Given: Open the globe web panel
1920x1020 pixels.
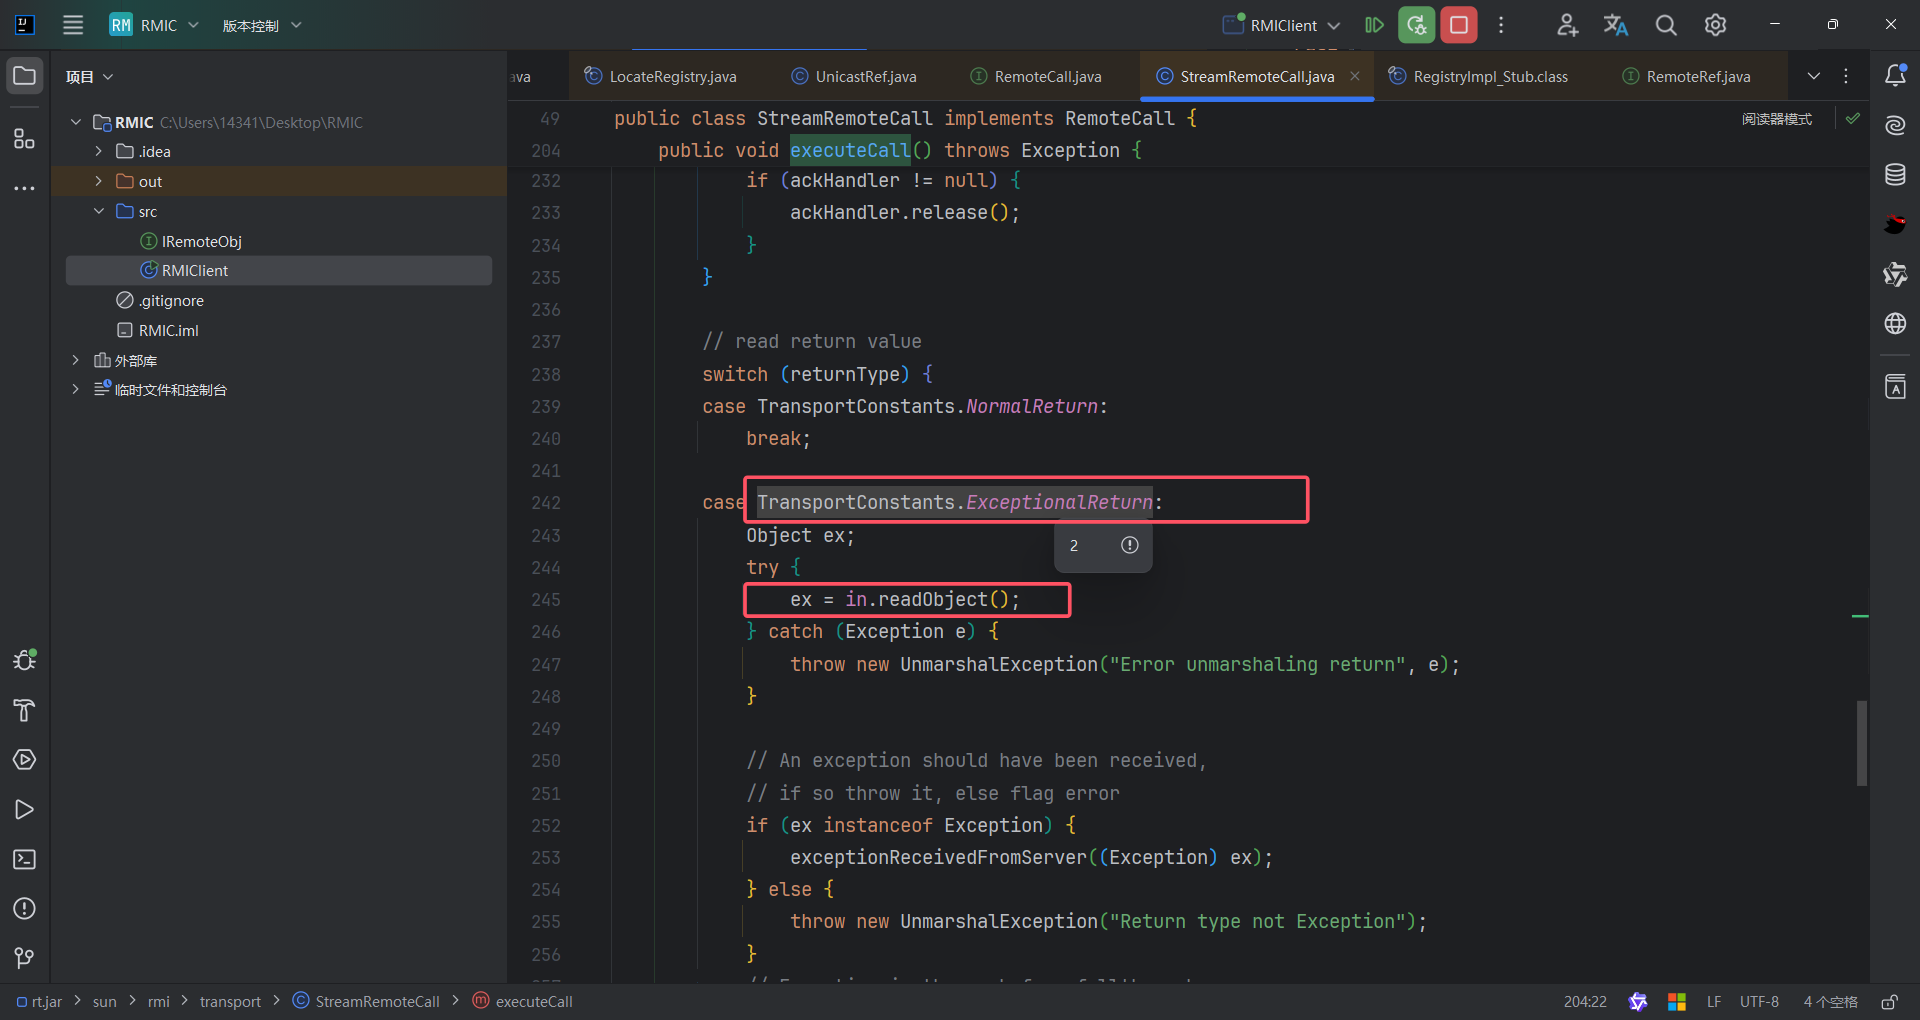Looking at the screenshot, I should pos(1895,323).
